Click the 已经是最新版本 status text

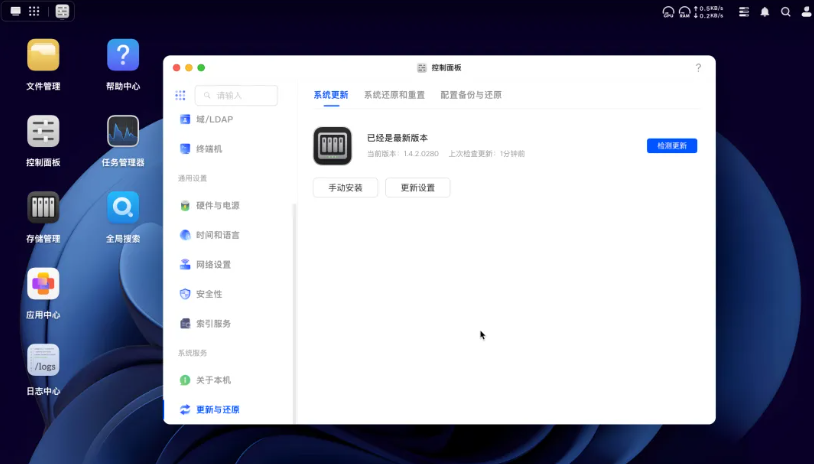click(397, 138)
